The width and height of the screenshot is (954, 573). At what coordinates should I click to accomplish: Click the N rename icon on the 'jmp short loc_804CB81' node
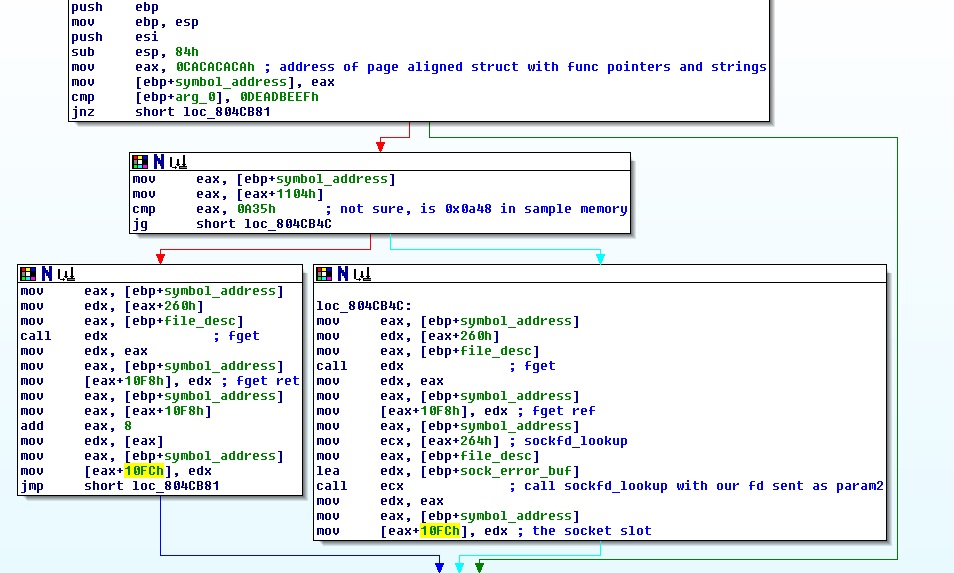tap(47, 274)
